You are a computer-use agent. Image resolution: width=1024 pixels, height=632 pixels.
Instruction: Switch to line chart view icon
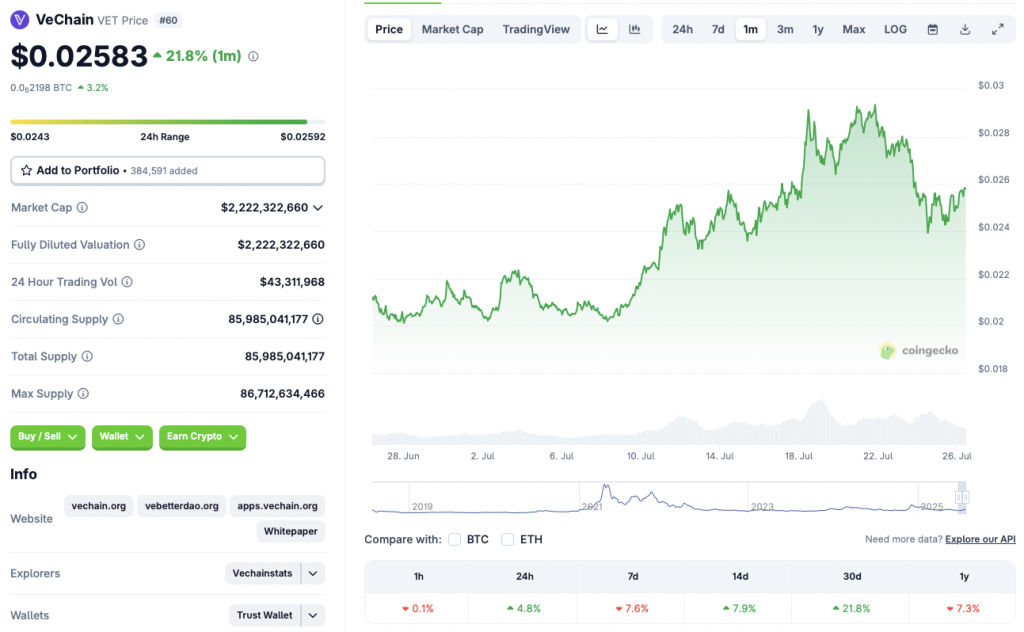coord(602,29)
